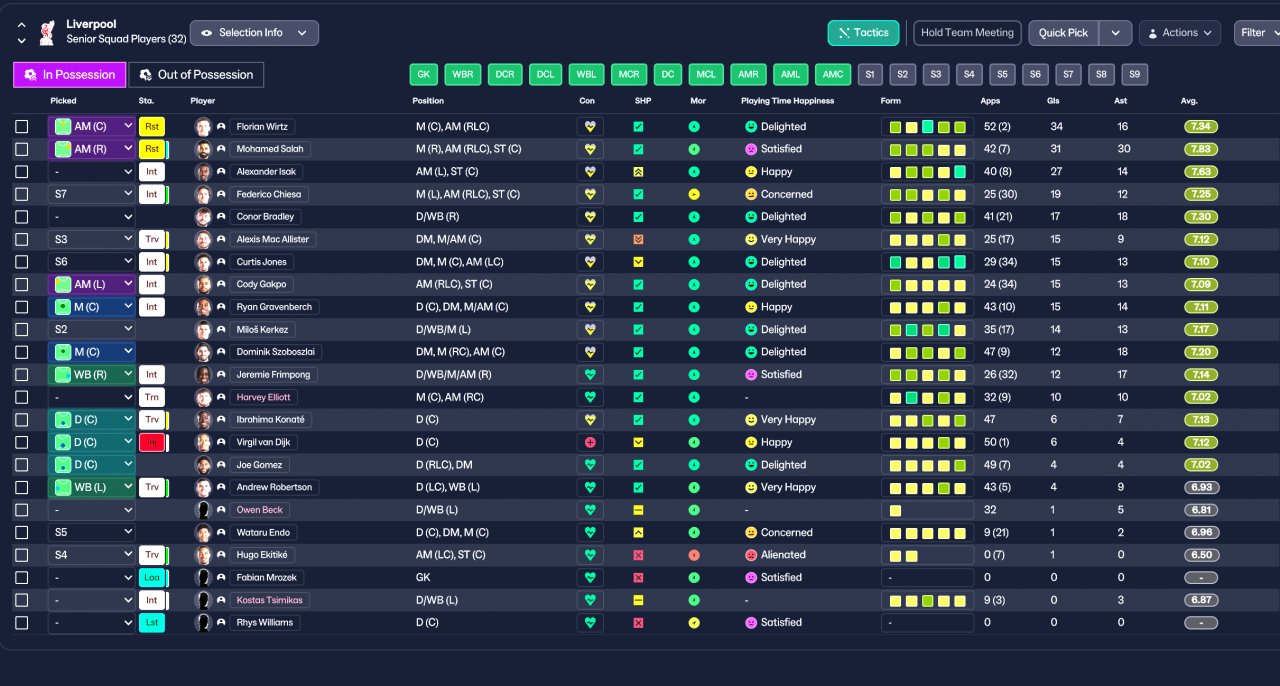
Task: Click the Liverpool club crest icon
Action: tap(46, 32)
